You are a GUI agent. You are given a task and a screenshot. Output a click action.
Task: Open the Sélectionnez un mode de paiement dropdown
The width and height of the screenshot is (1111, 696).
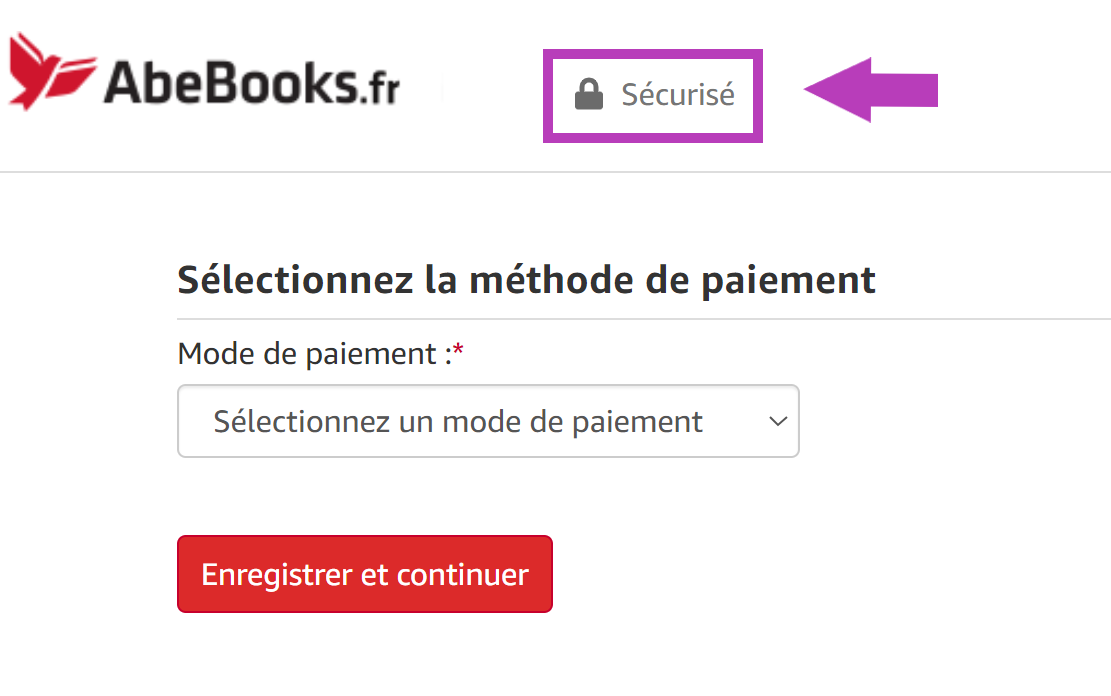pyautogui.click(x=488, y=421)
